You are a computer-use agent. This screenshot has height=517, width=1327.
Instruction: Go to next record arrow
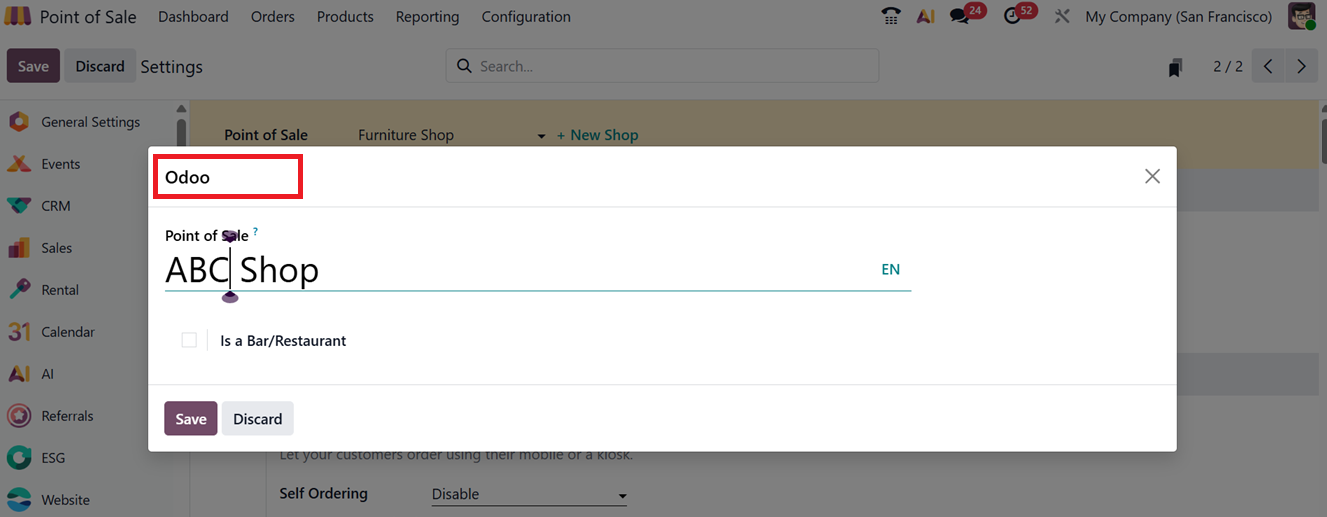coord(1301,67)
